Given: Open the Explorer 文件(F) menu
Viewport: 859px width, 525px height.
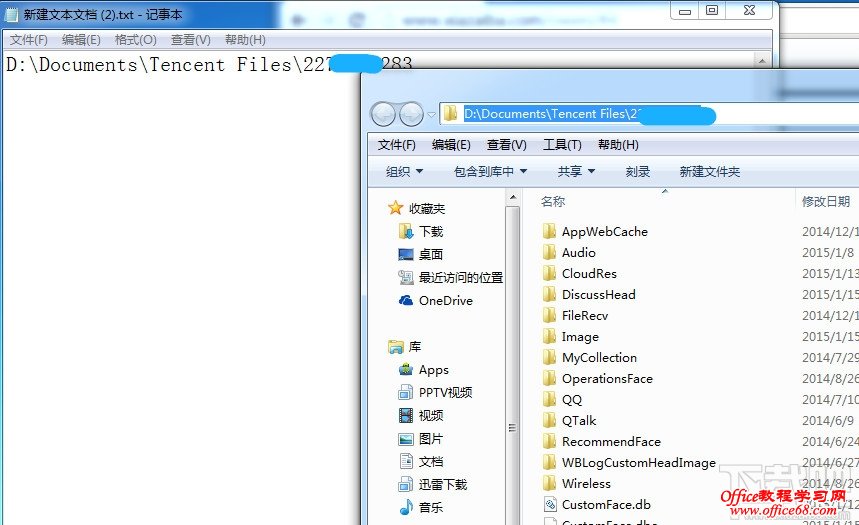Looking at the screenshot, I should click(396, 145).
